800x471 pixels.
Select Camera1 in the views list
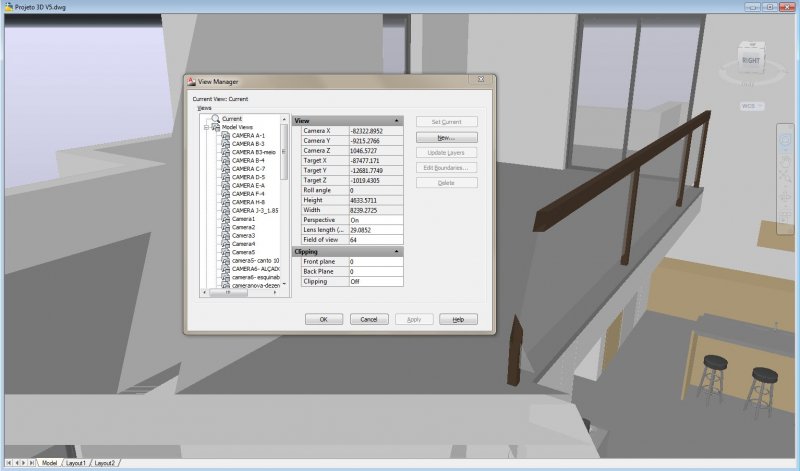point(243,219)
